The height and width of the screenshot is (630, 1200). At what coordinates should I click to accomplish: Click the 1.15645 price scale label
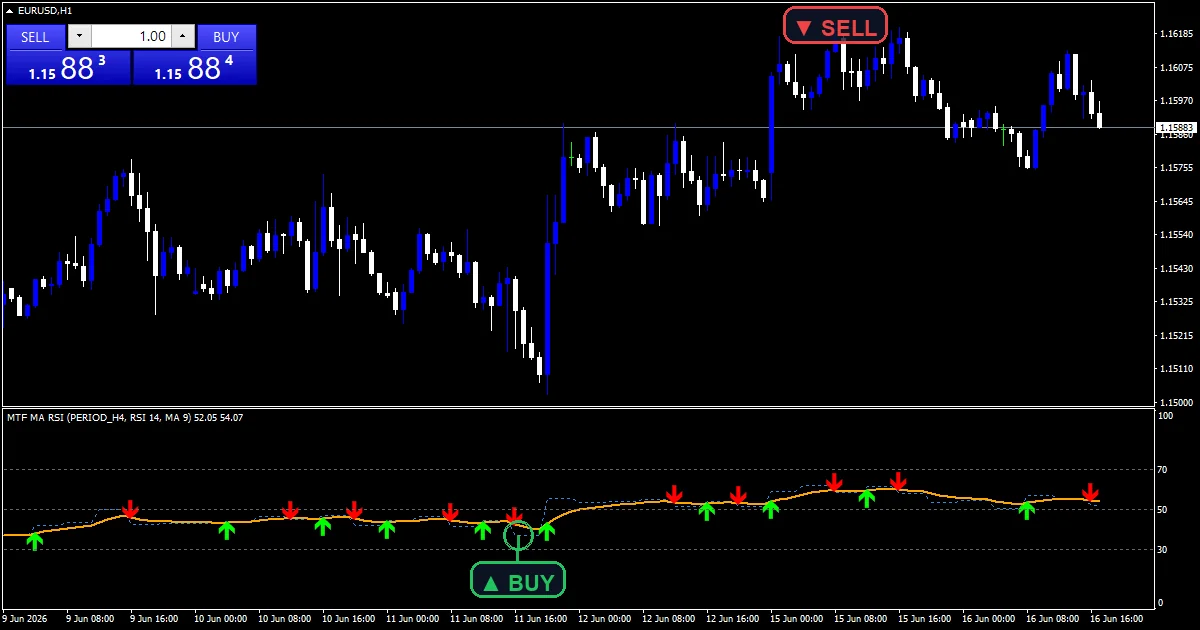click(x=1176, y=202)
